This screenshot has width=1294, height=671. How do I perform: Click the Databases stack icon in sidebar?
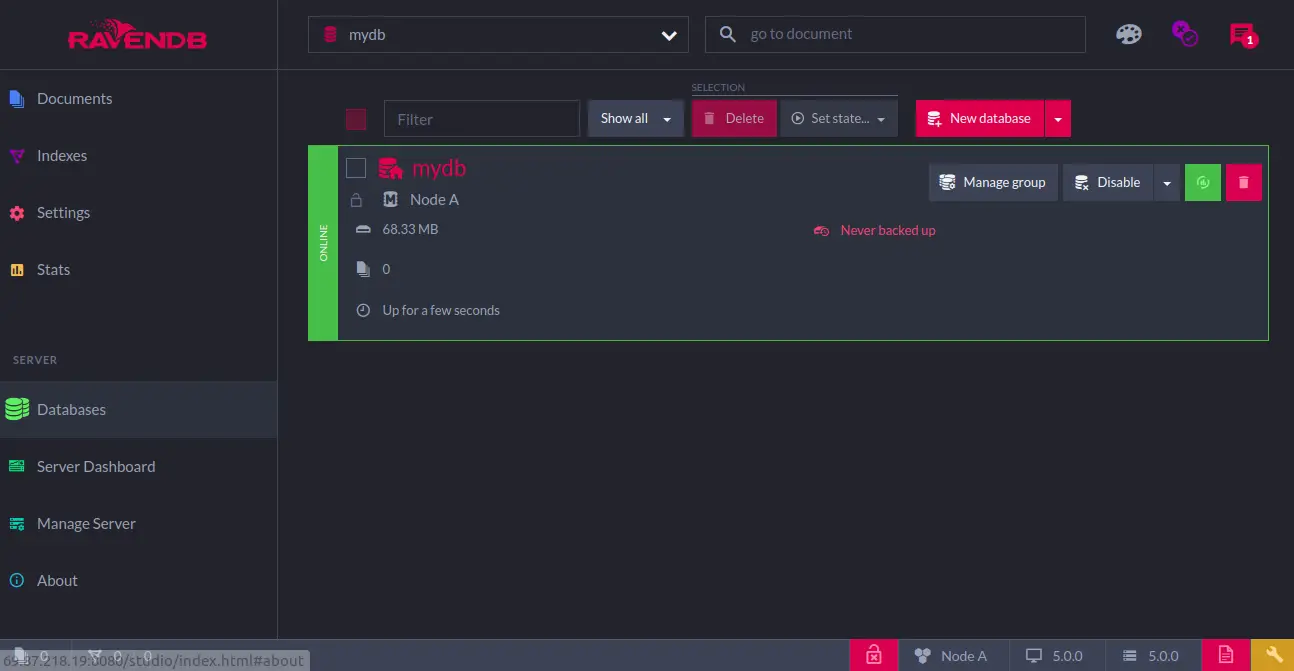pos(16,409)
